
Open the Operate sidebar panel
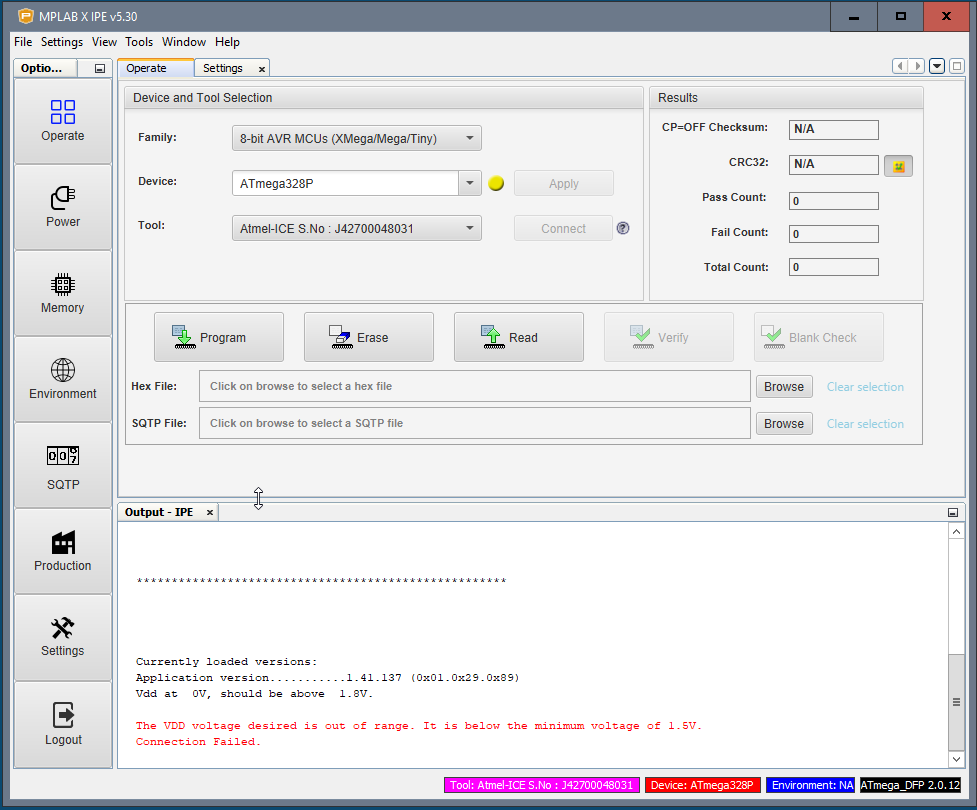[63, 122]
